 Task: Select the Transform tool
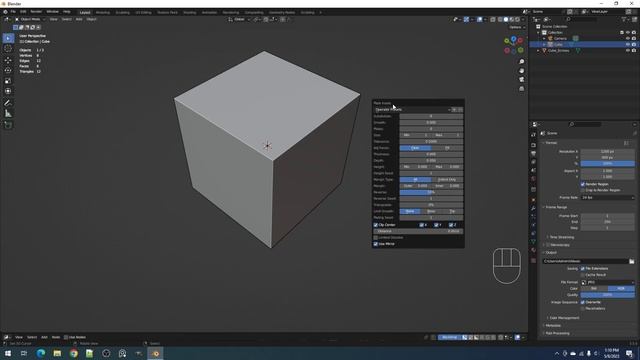click(x=8, y=91)
